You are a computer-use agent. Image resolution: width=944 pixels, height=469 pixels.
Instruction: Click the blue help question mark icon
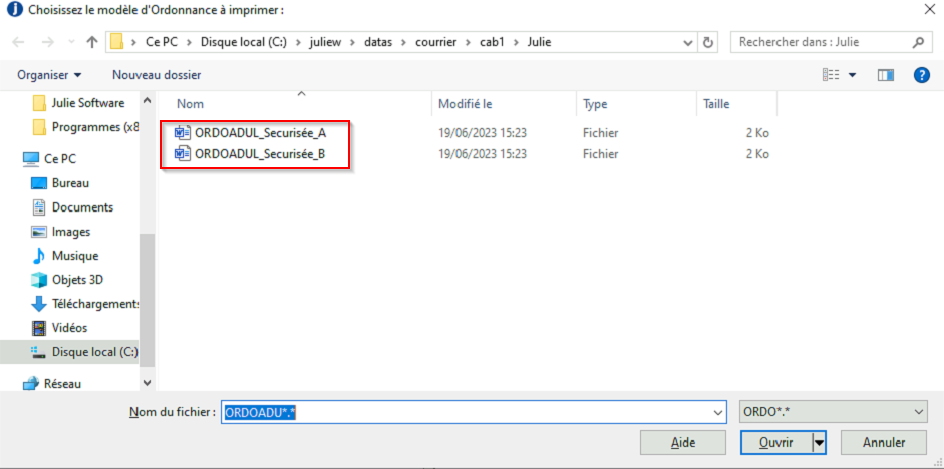point(922,75)
